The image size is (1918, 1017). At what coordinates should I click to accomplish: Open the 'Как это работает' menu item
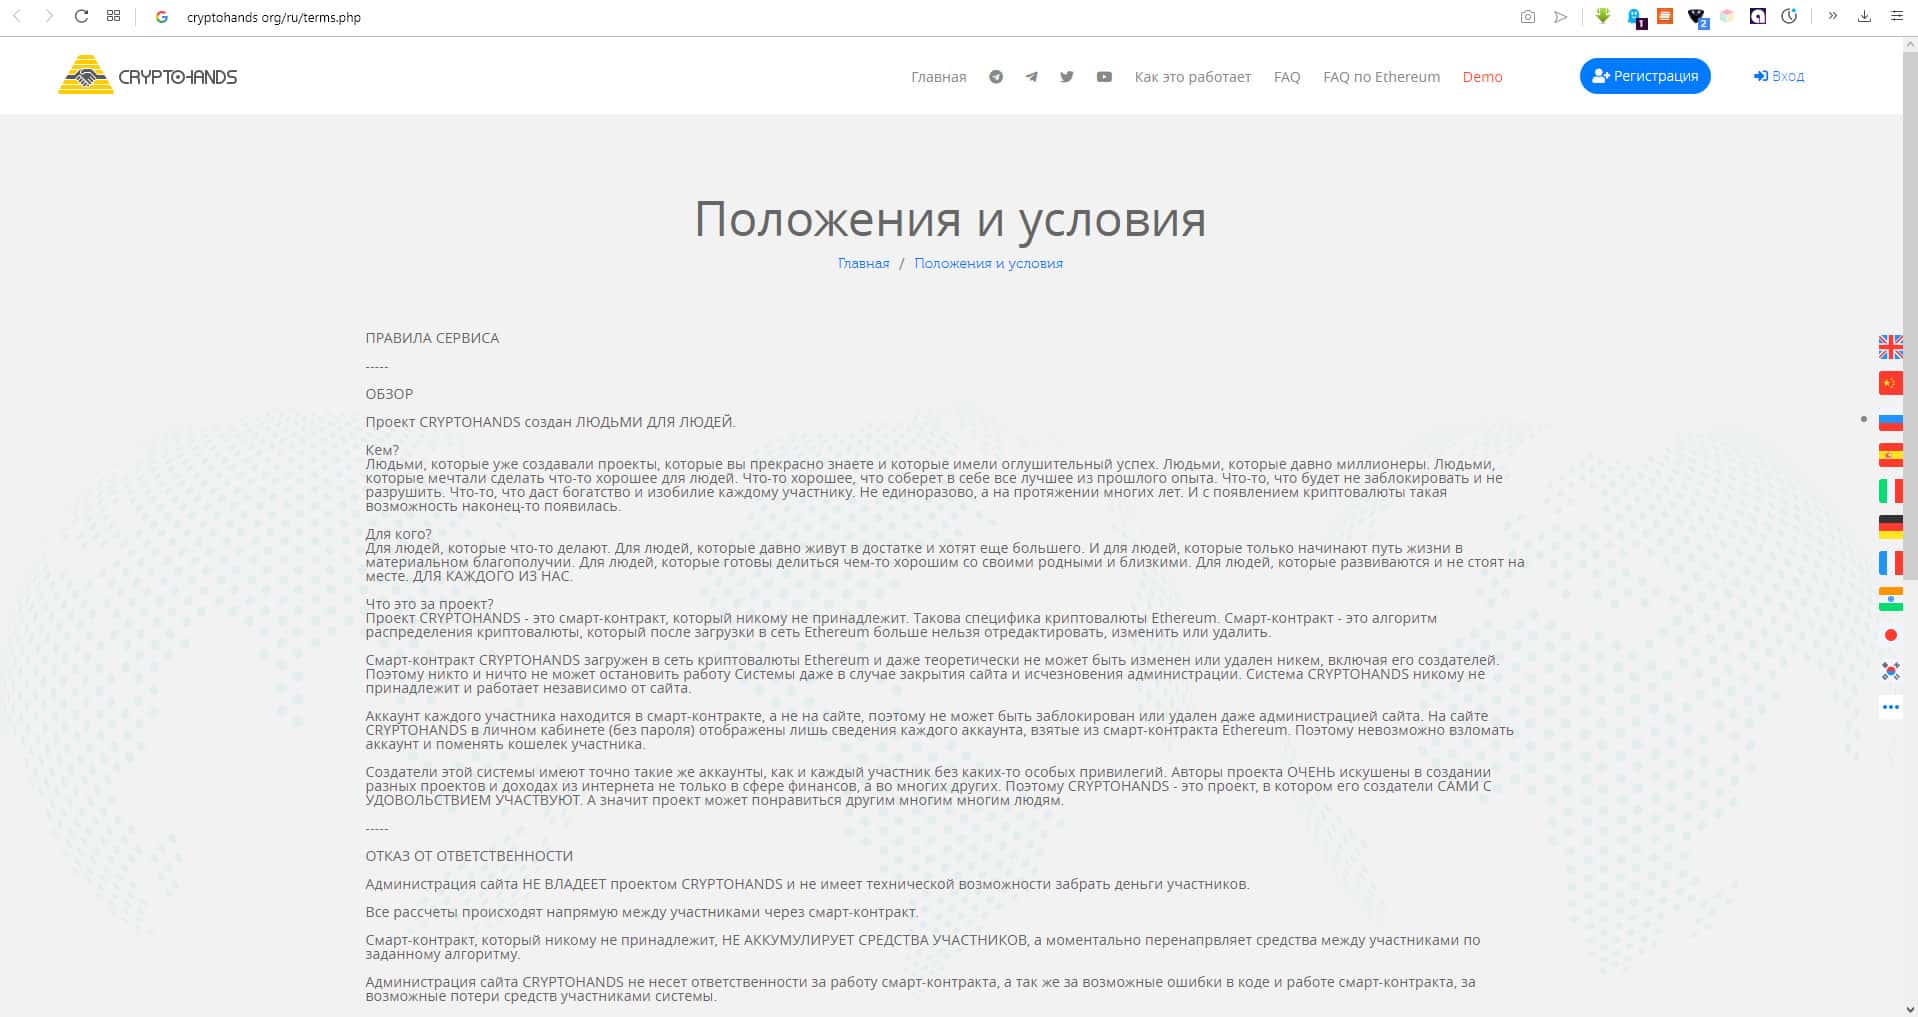(1192, 77)
